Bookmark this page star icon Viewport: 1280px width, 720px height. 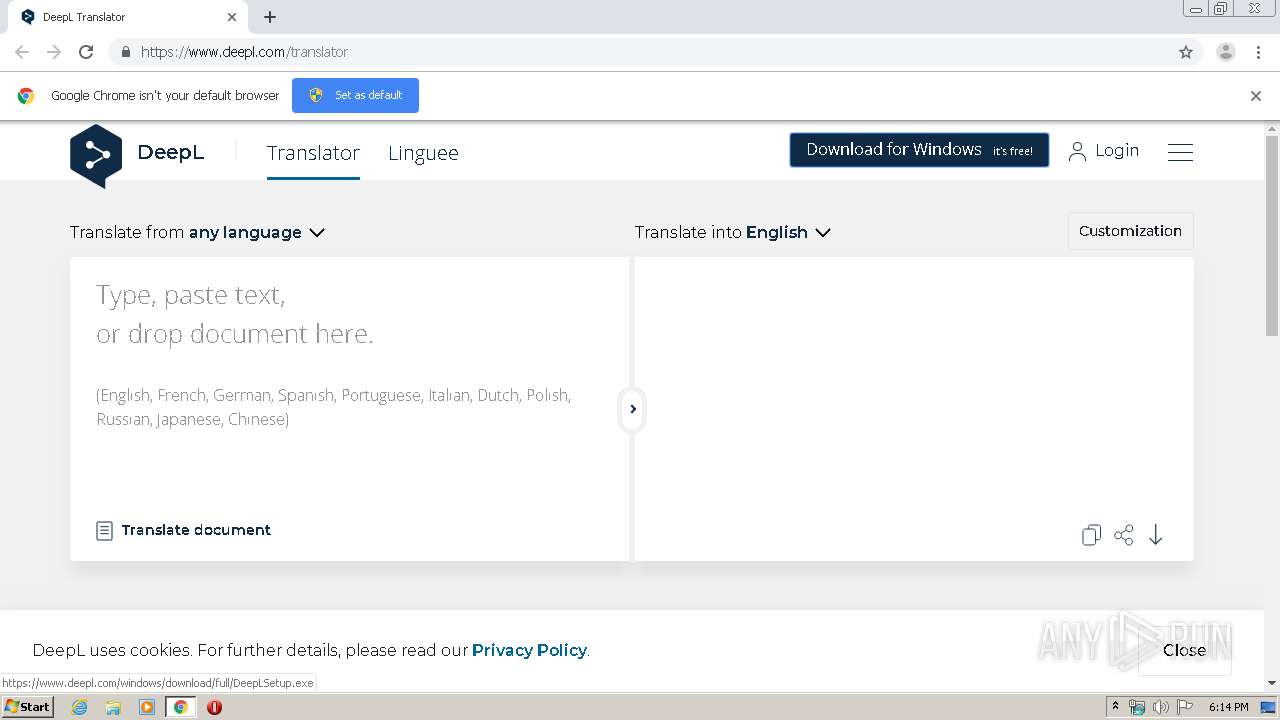[1186, 52]
